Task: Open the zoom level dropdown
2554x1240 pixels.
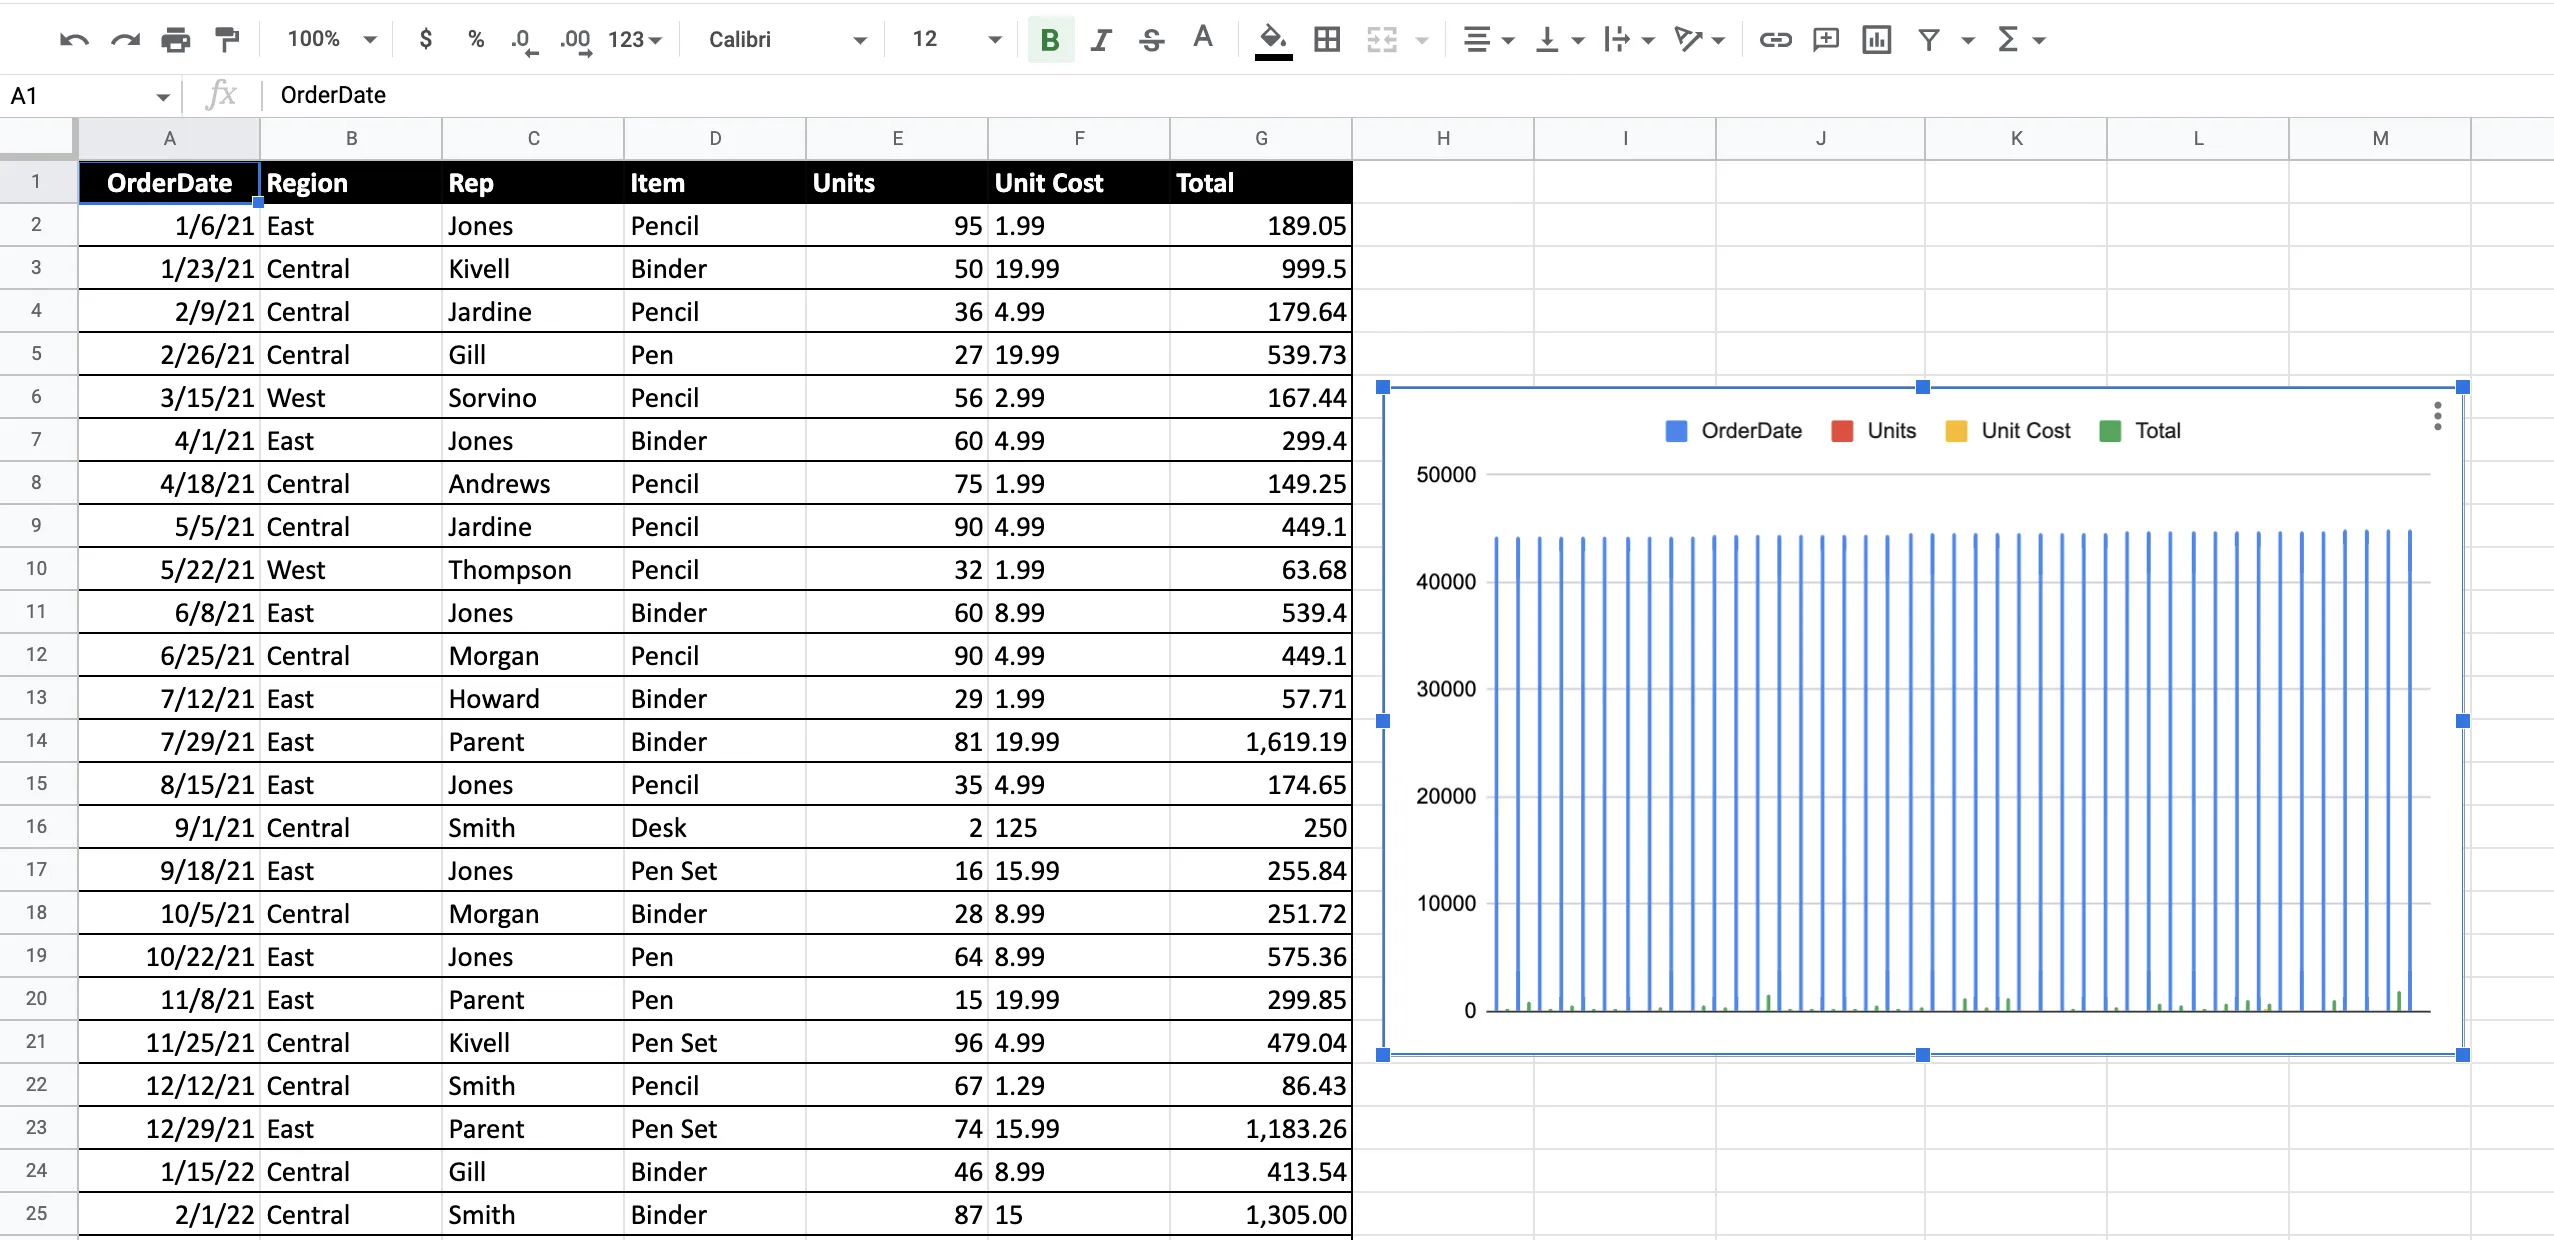Action: point(330,39)
